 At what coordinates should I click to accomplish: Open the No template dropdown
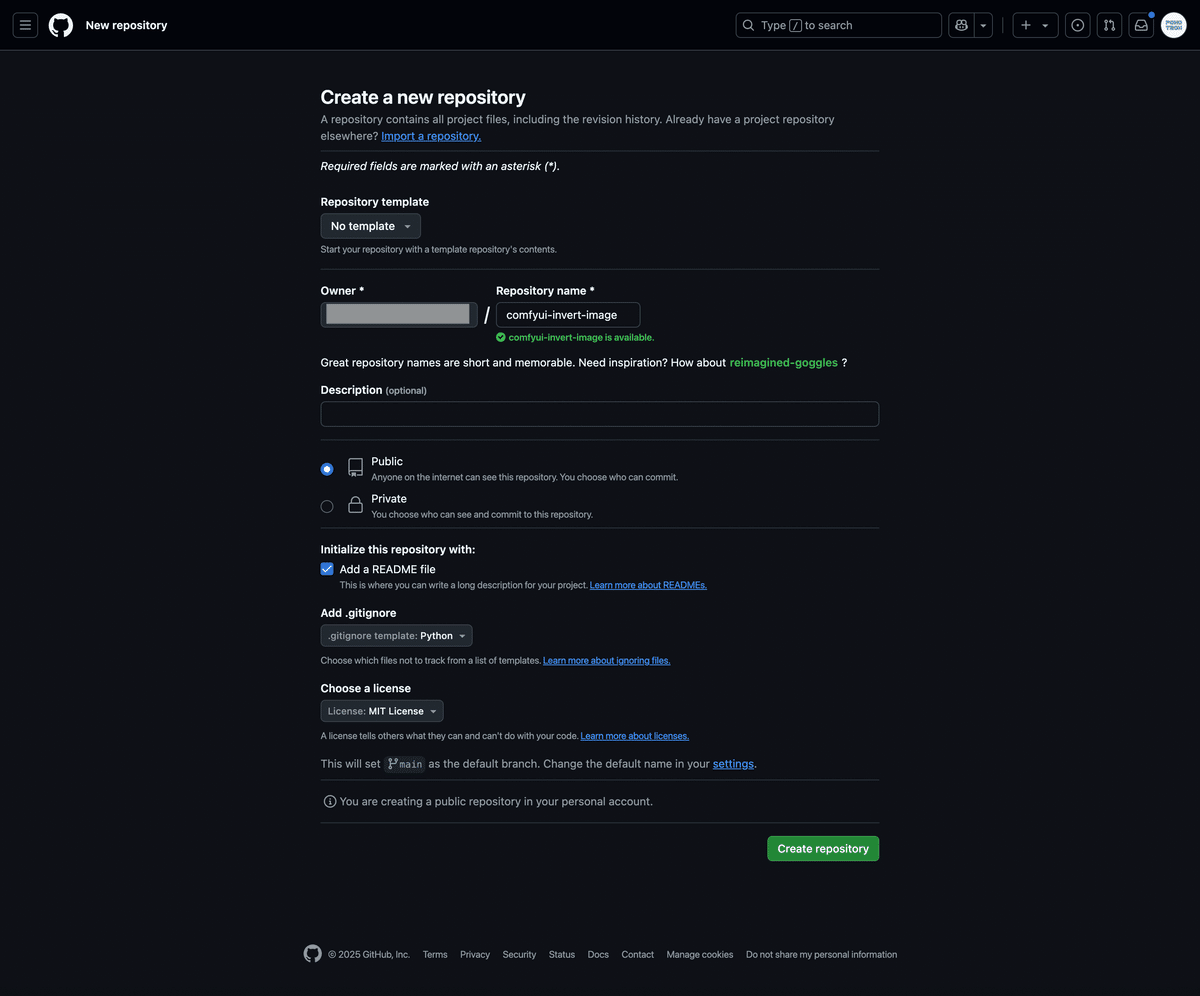tap(370, 226)
